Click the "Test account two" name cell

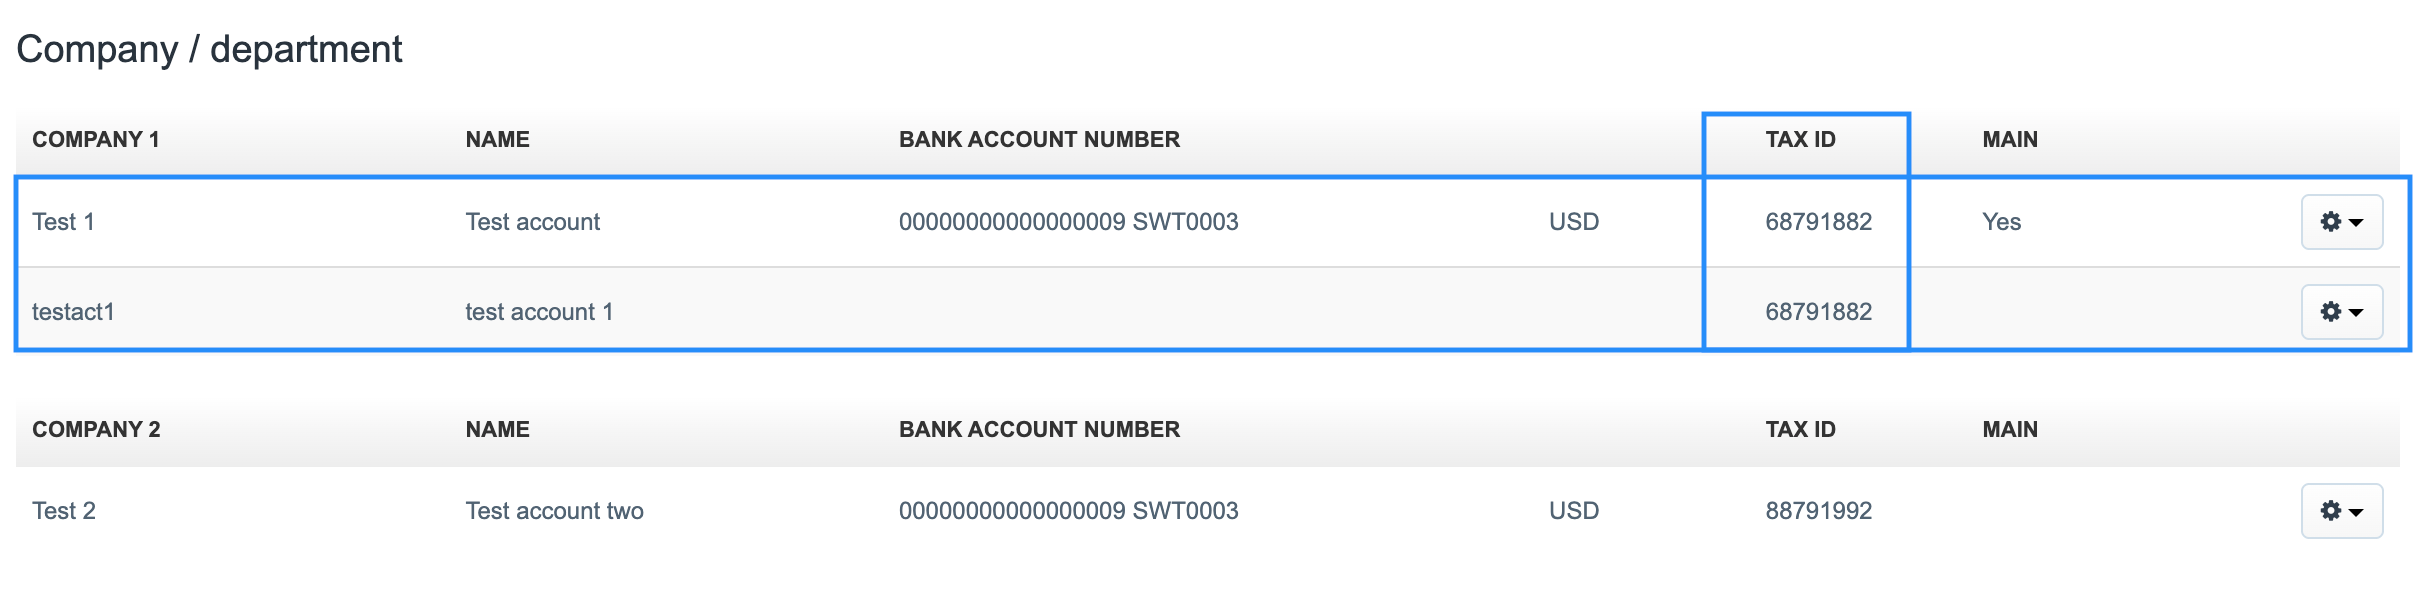(554, 511)
